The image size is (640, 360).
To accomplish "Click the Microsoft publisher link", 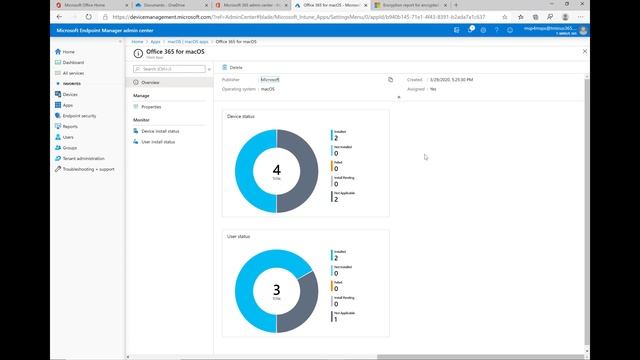I will click(x=270, y=80).
